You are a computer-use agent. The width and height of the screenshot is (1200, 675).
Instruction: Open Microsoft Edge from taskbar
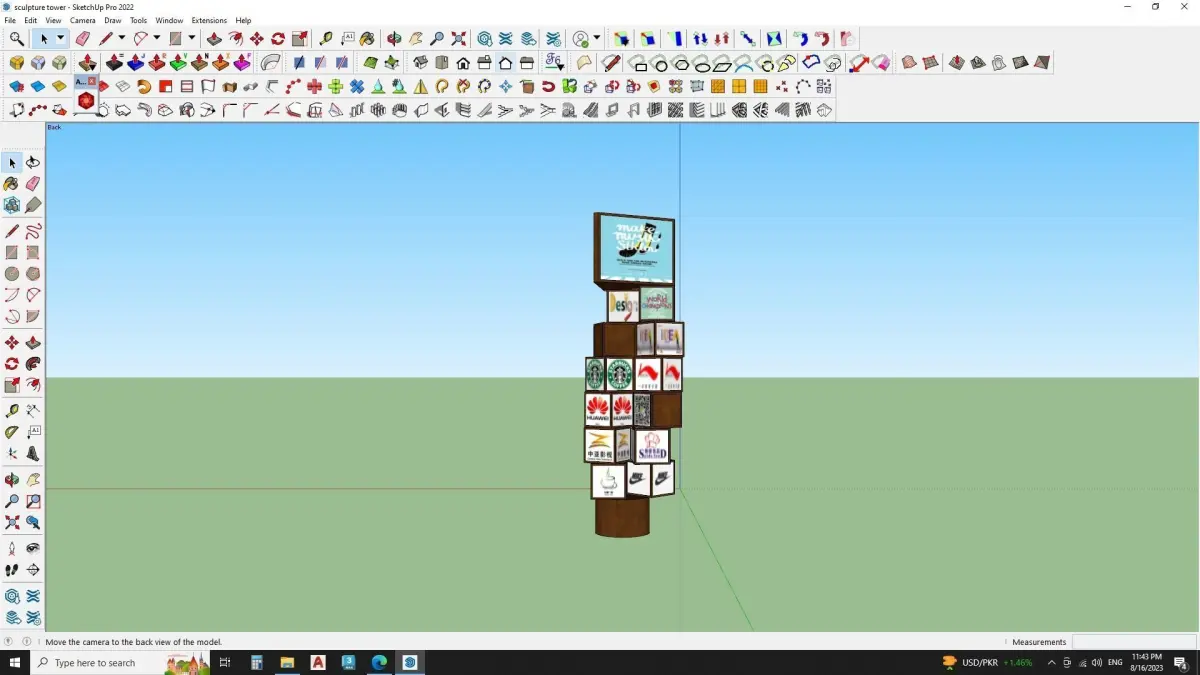[x=379, y=662]
